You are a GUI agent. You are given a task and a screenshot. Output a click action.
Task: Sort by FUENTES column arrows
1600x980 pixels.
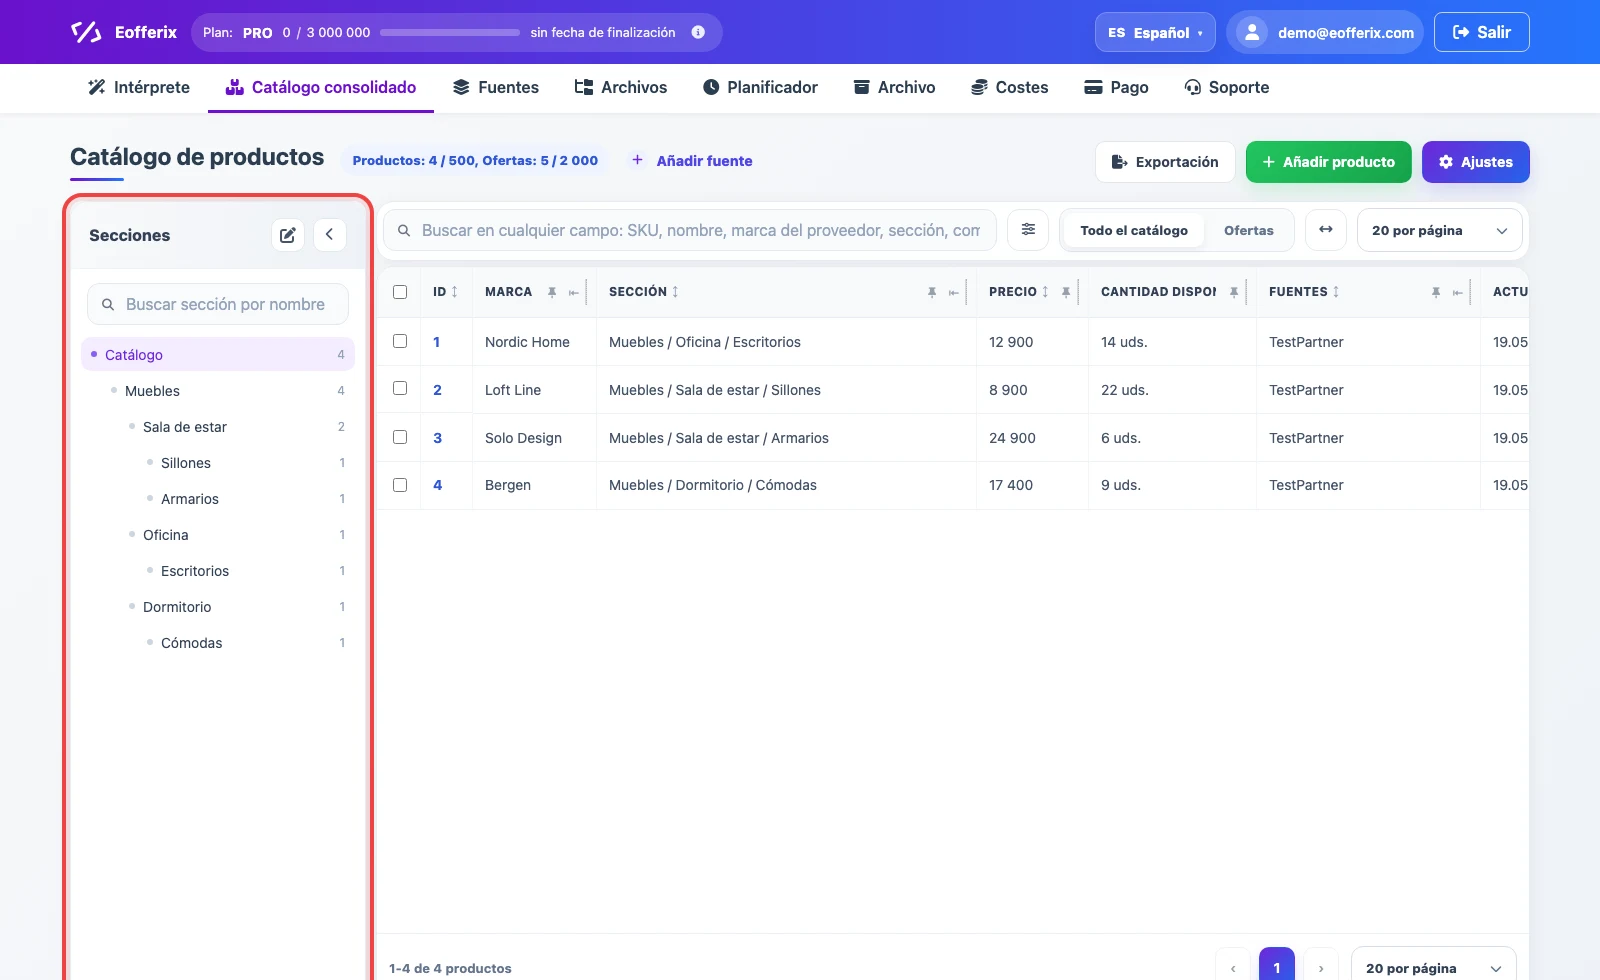1336,292
